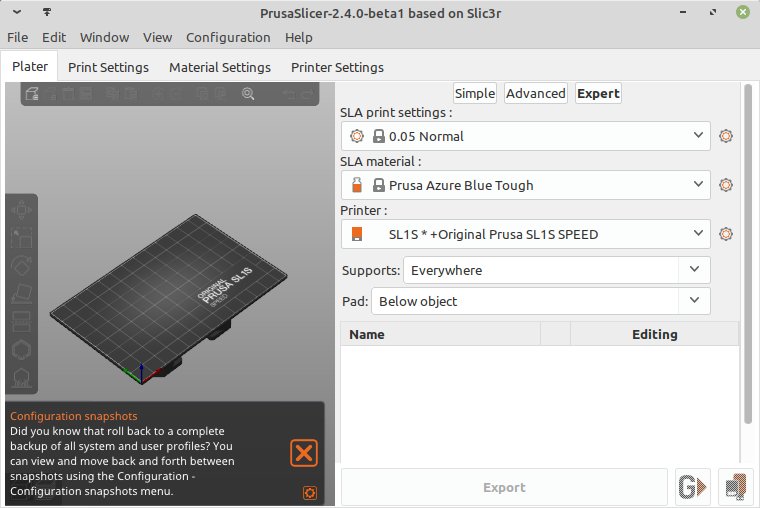Click the Add instance plus icon
The height and width of the screenshot is (508, 760).
[x=158, y=94]
